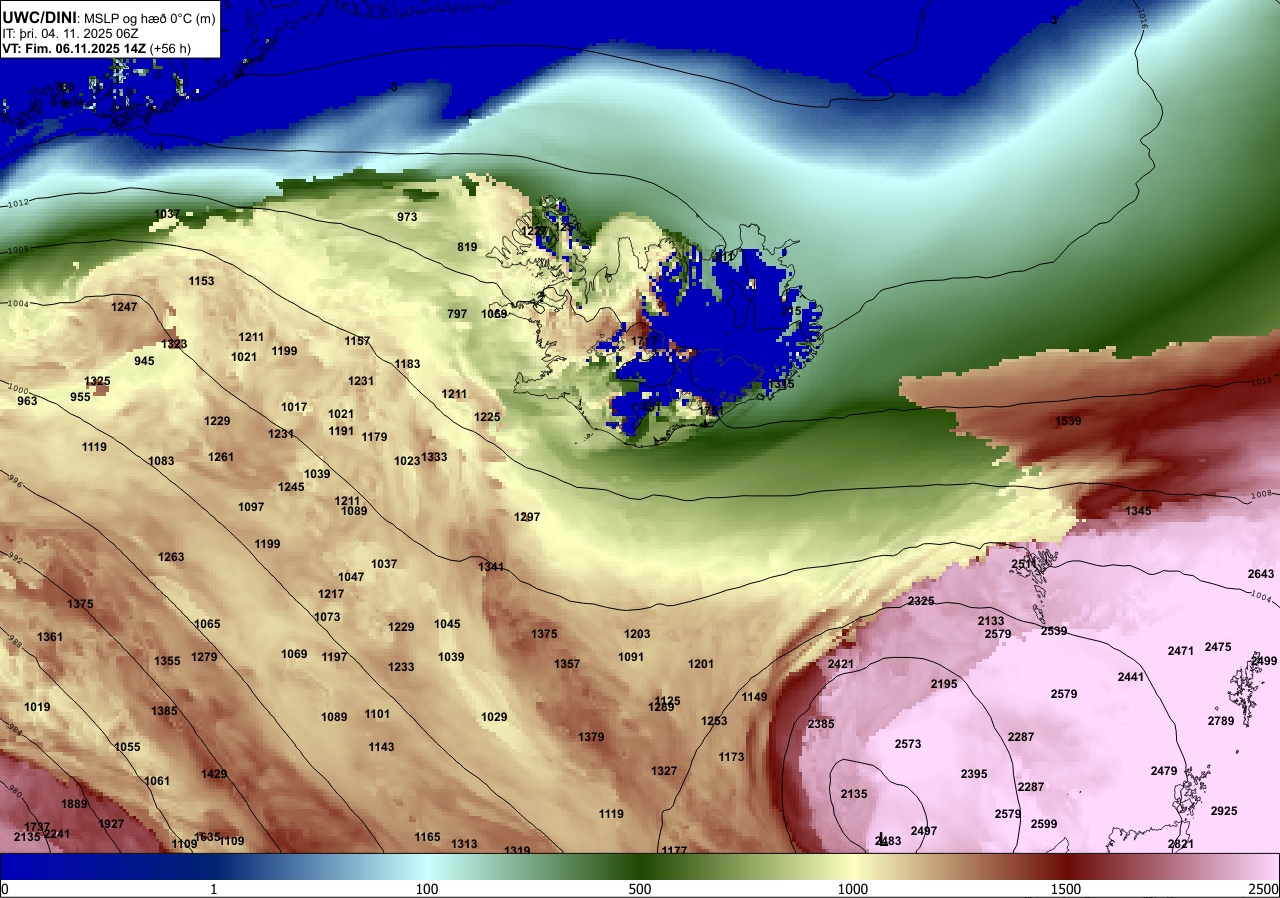Screen dimensions: 1280x898
Task: Pick the height value 1297
Action: 527,517
